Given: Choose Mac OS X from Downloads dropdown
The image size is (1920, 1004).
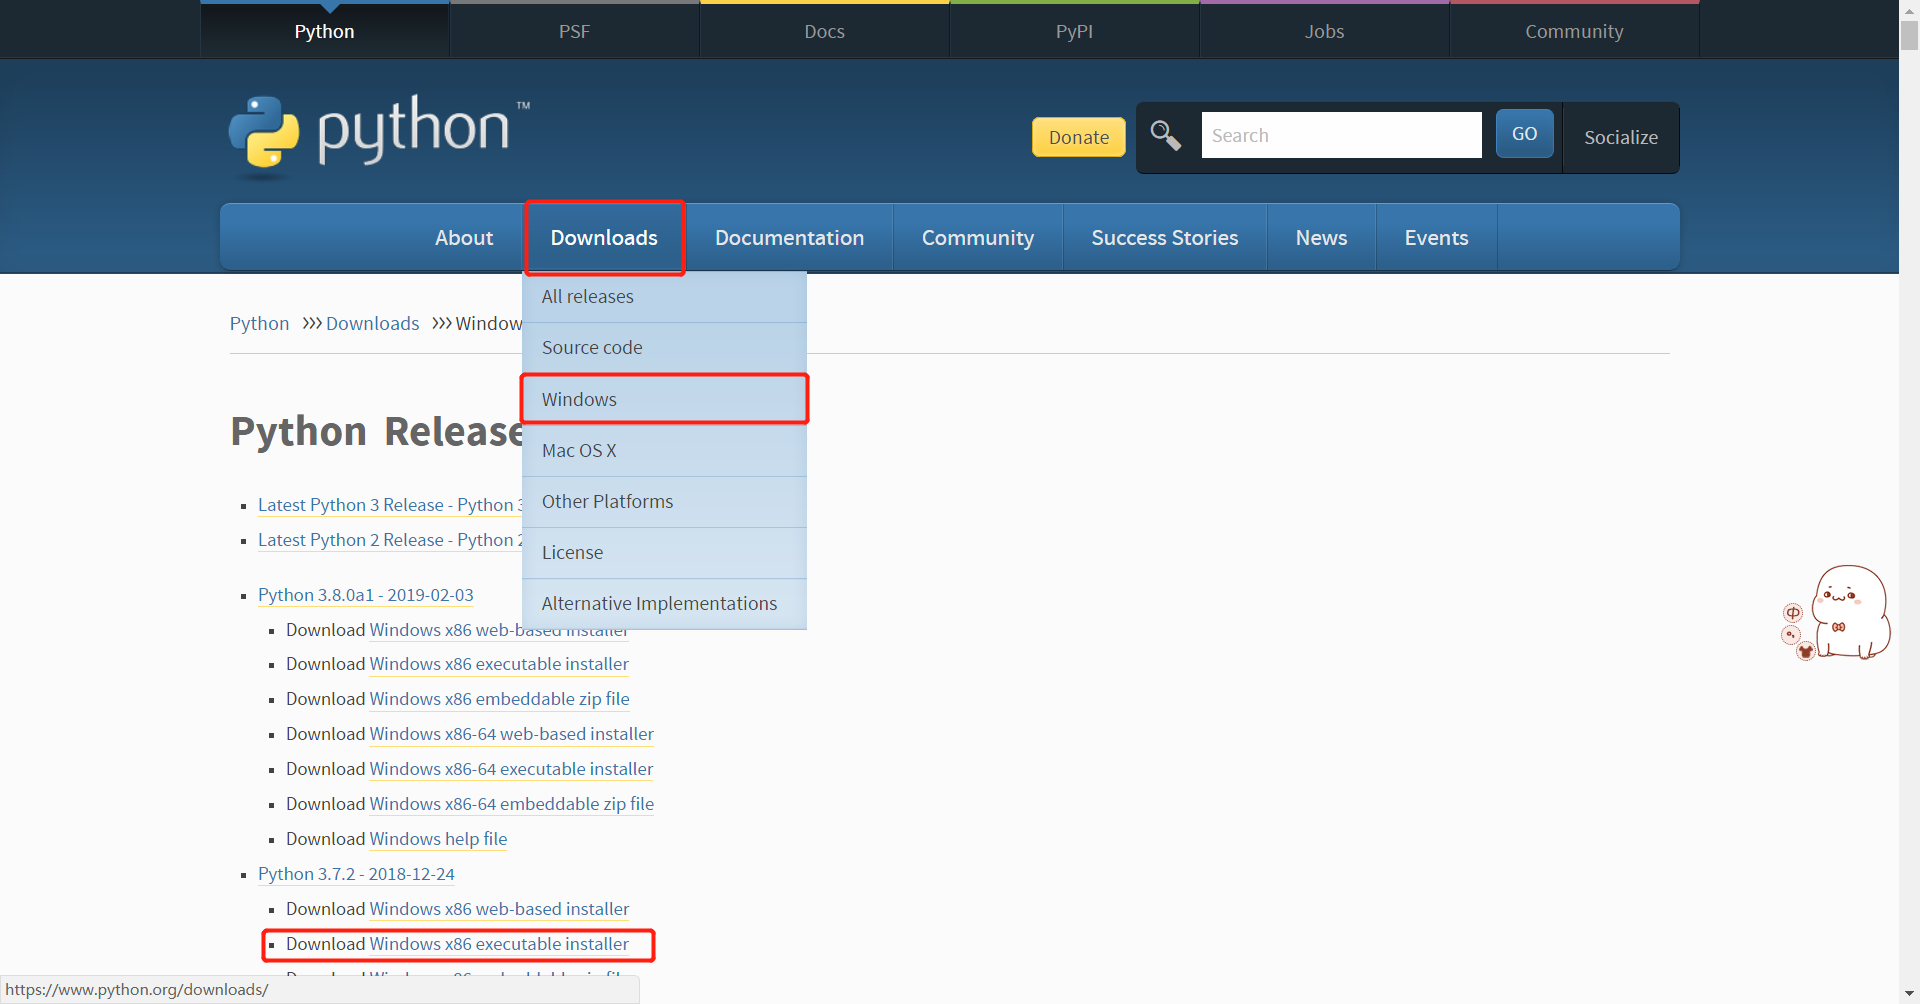Looking at the screenshot, I should pos(664,451).
